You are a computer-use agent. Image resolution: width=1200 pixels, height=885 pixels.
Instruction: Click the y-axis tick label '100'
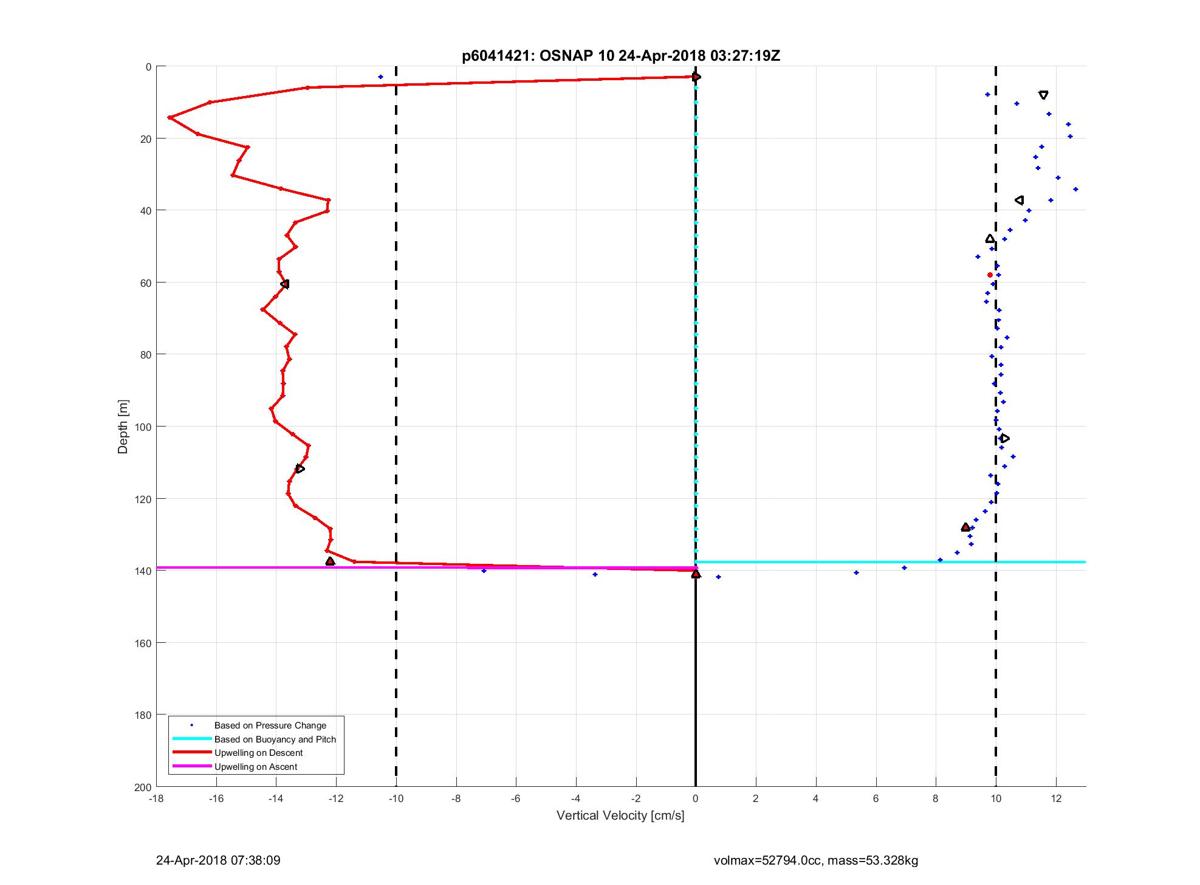pos(142,427)
